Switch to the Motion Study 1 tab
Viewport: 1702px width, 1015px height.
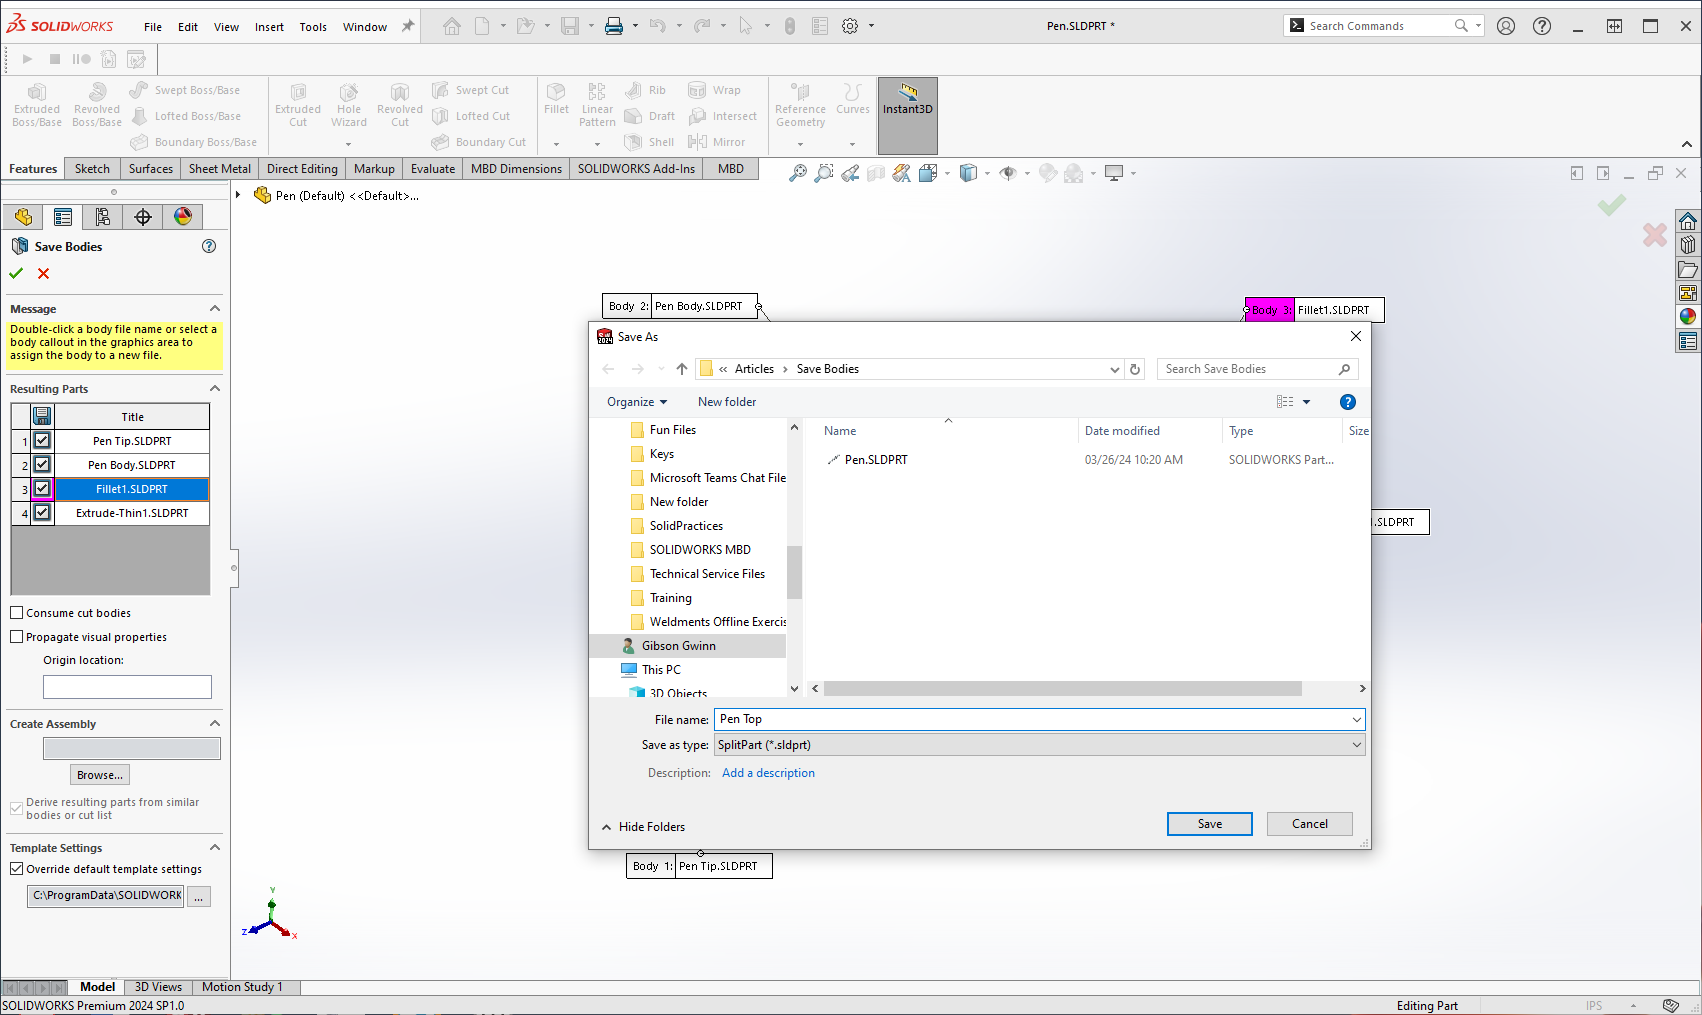pos(242,987)
